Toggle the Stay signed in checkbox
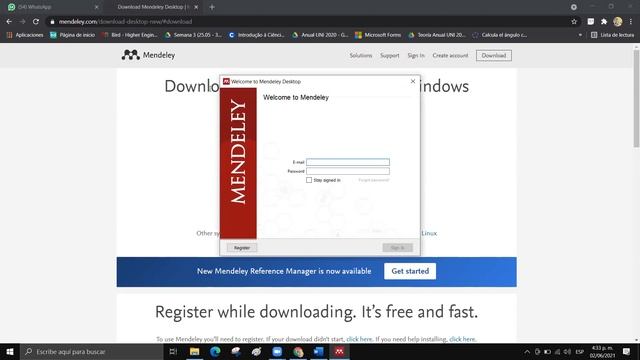The height and width of the screenshot is (360, 640). (x=309, y=180)
